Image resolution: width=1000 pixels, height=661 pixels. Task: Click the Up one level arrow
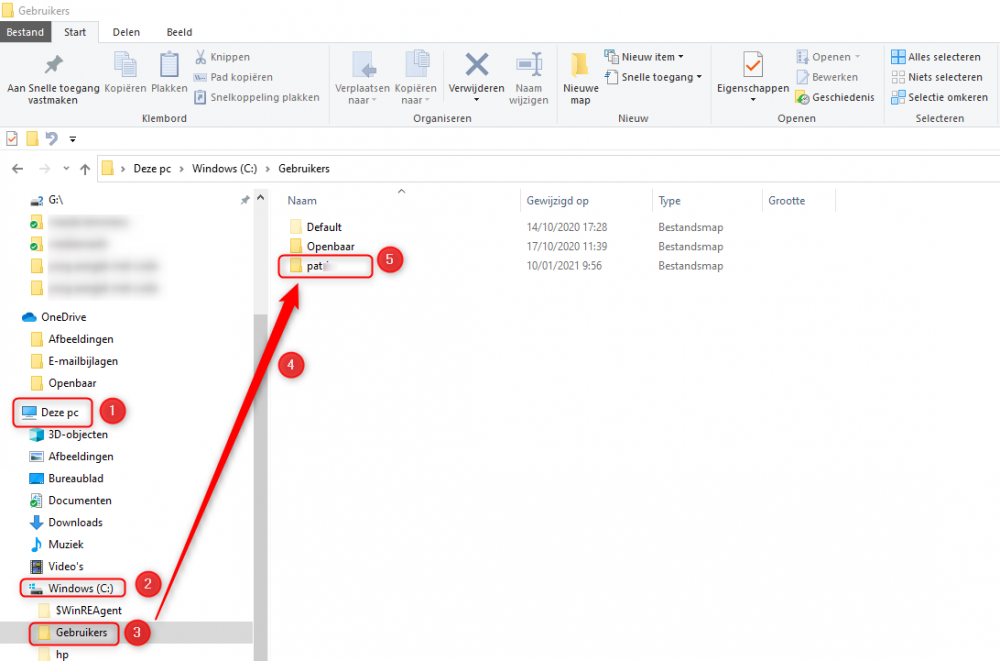coord(85,169)
